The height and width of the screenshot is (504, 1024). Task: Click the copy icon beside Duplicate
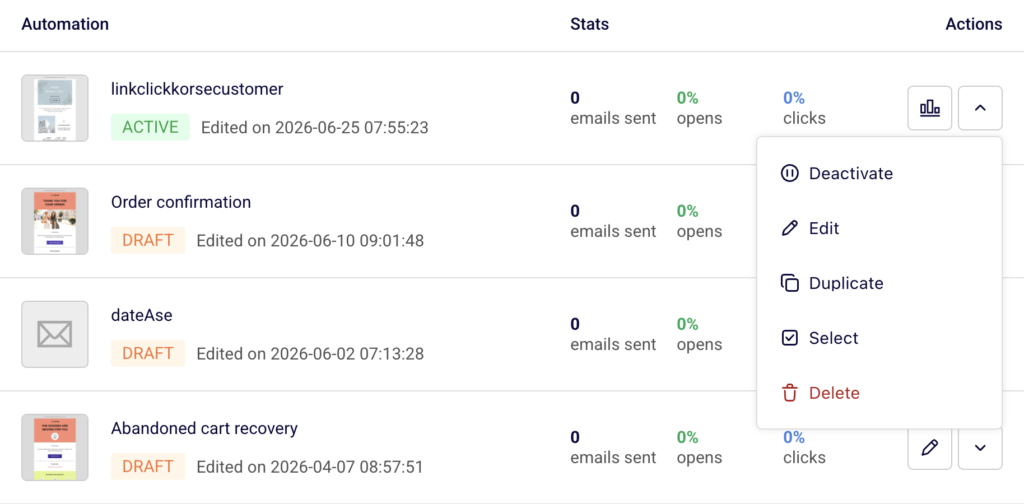pyautogui.click(x=790, y=283)
